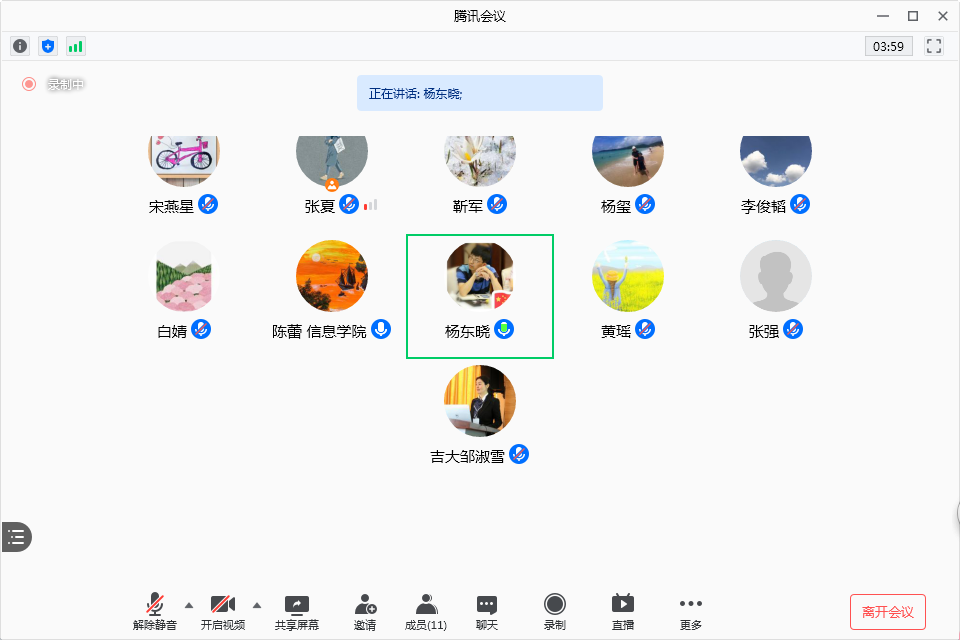This screenshot has height=640, width=960.
Task: Expand audio options arrow beside 解除静音
Action: tap(189, 604)
